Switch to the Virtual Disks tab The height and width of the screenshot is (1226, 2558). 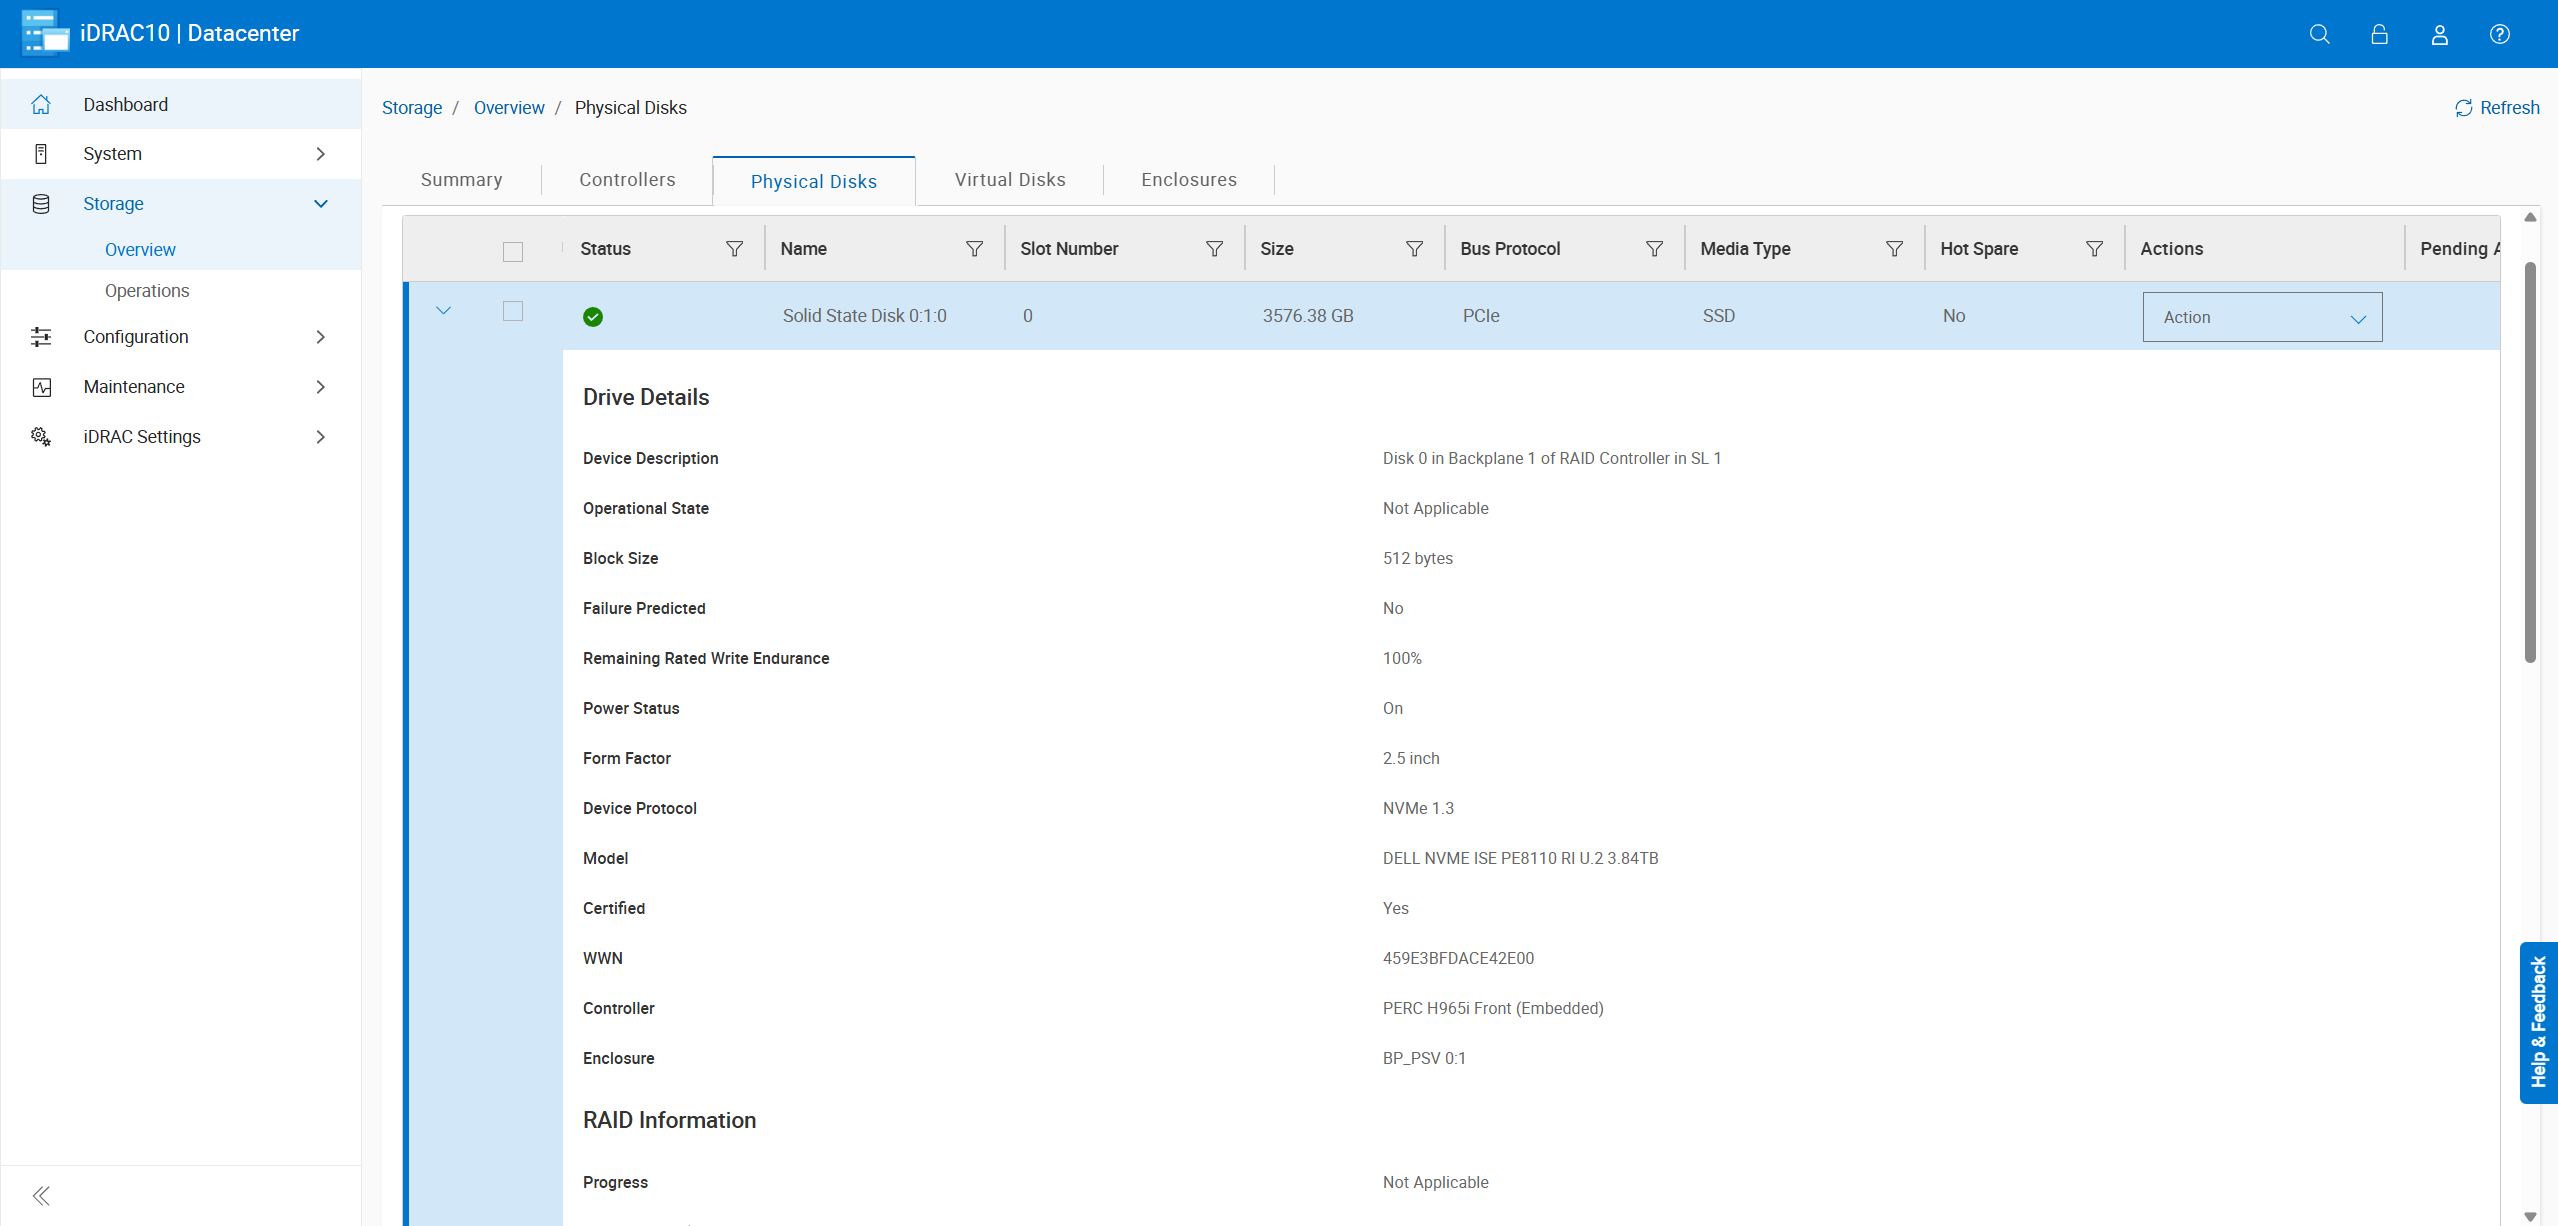pos(1010,180)
